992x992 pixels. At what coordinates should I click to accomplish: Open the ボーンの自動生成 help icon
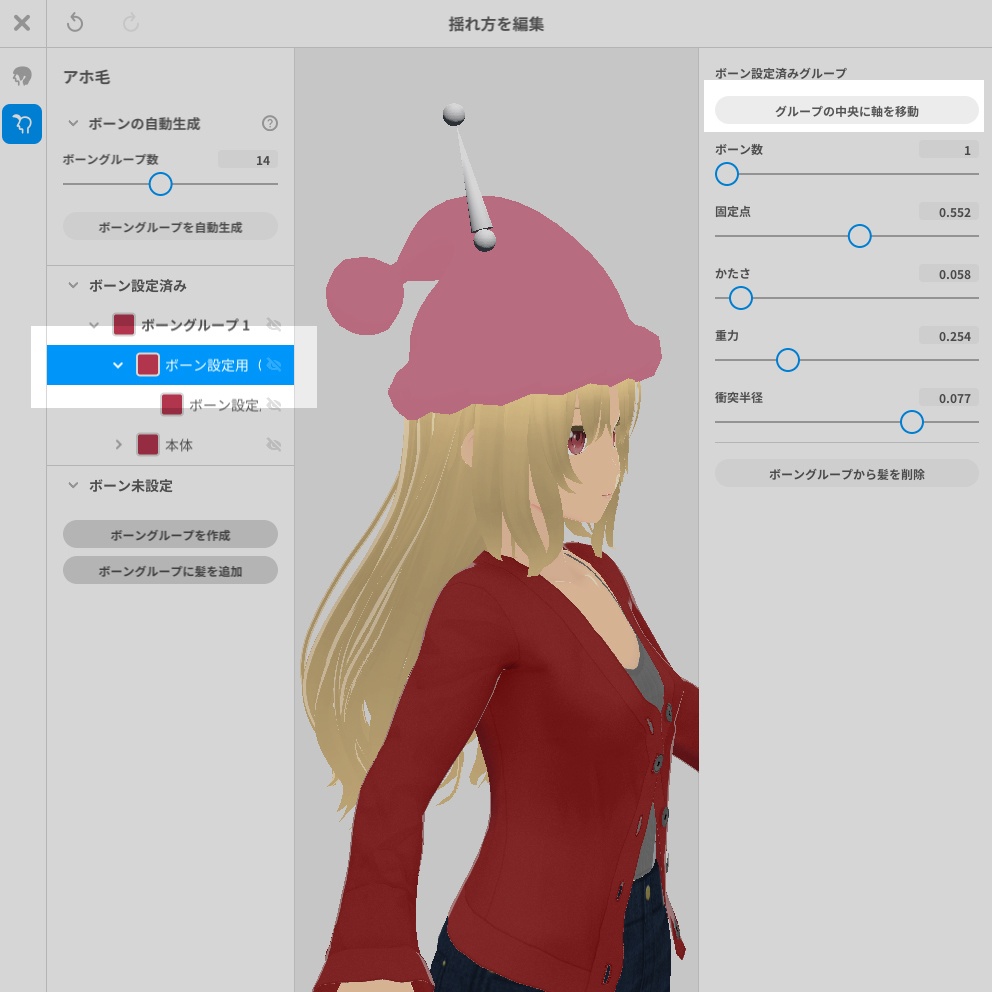click(x=269, y=123)
